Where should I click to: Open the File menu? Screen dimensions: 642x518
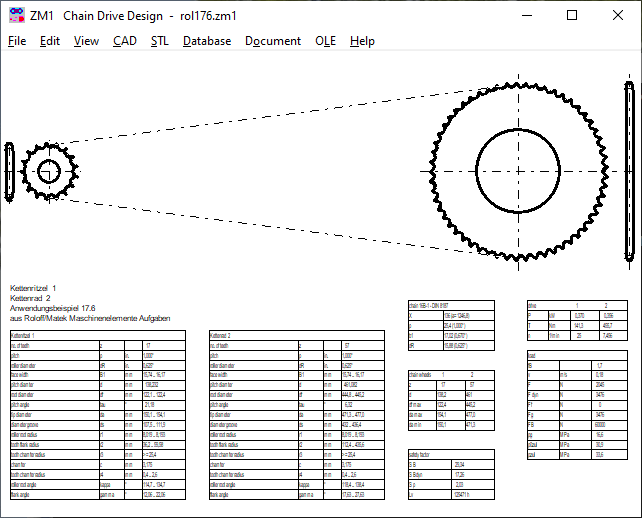click(17, 41)
